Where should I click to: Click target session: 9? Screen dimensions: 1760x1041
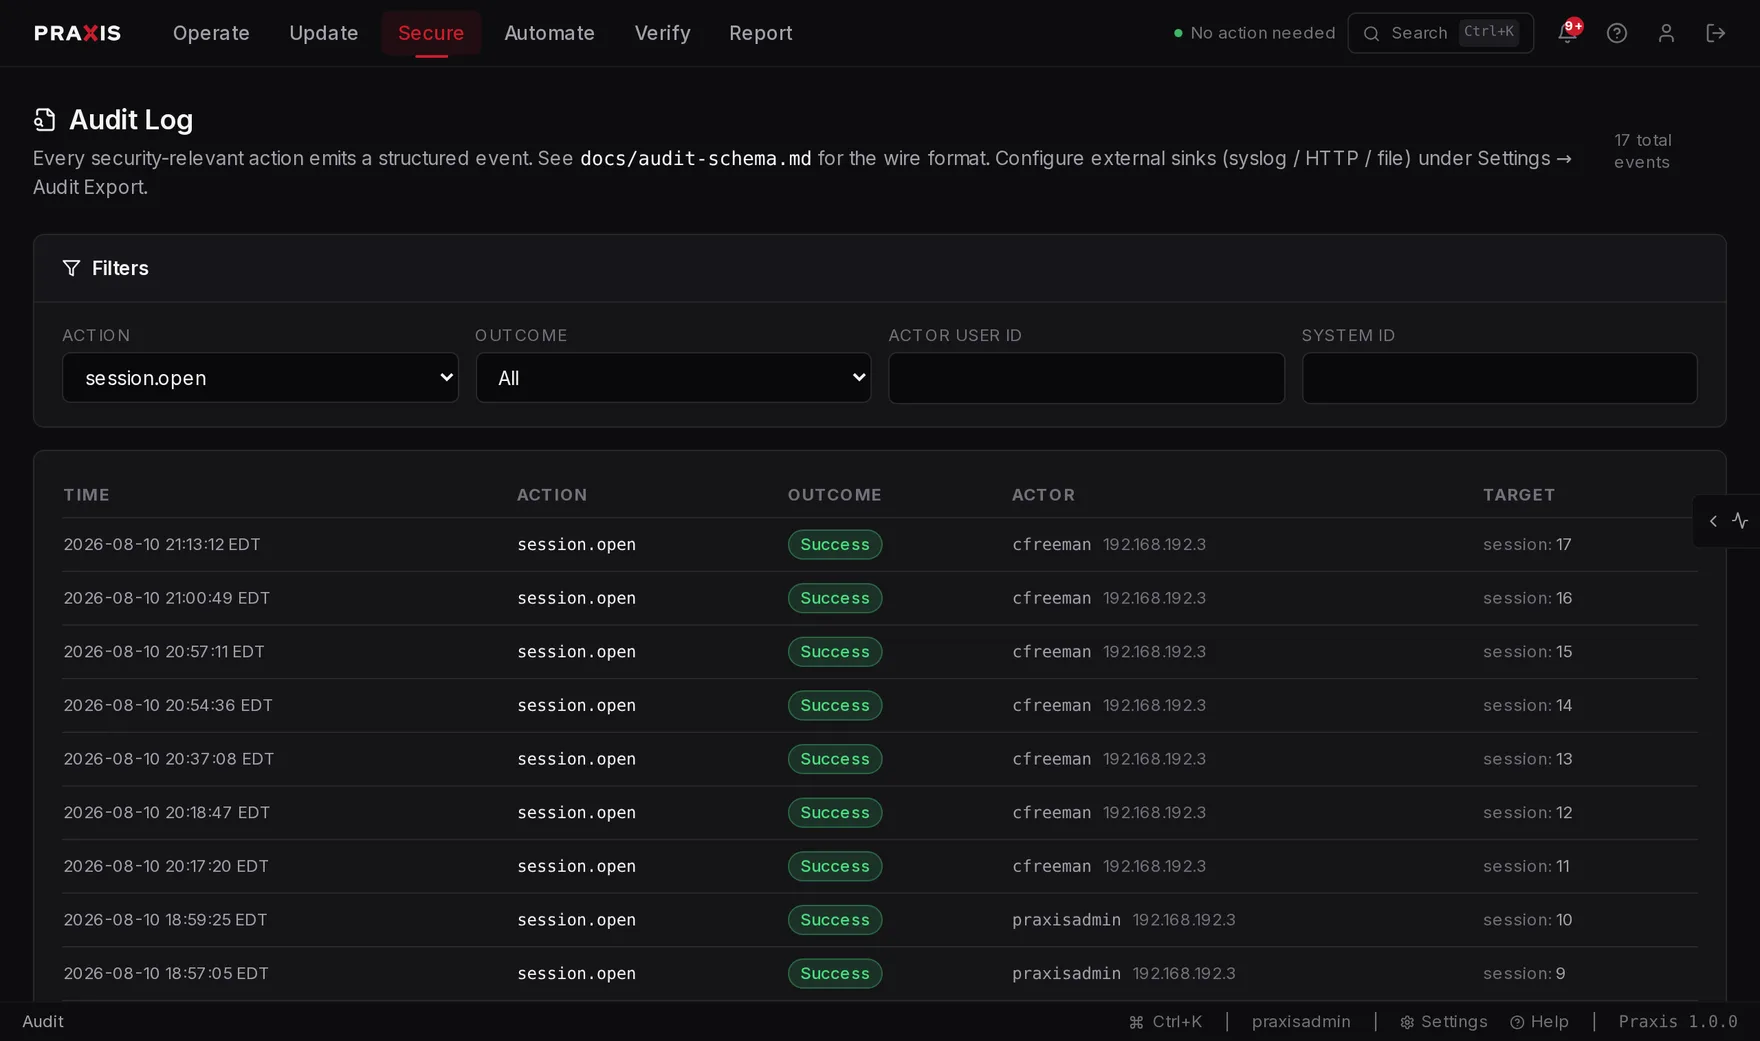coord(1524,974)
